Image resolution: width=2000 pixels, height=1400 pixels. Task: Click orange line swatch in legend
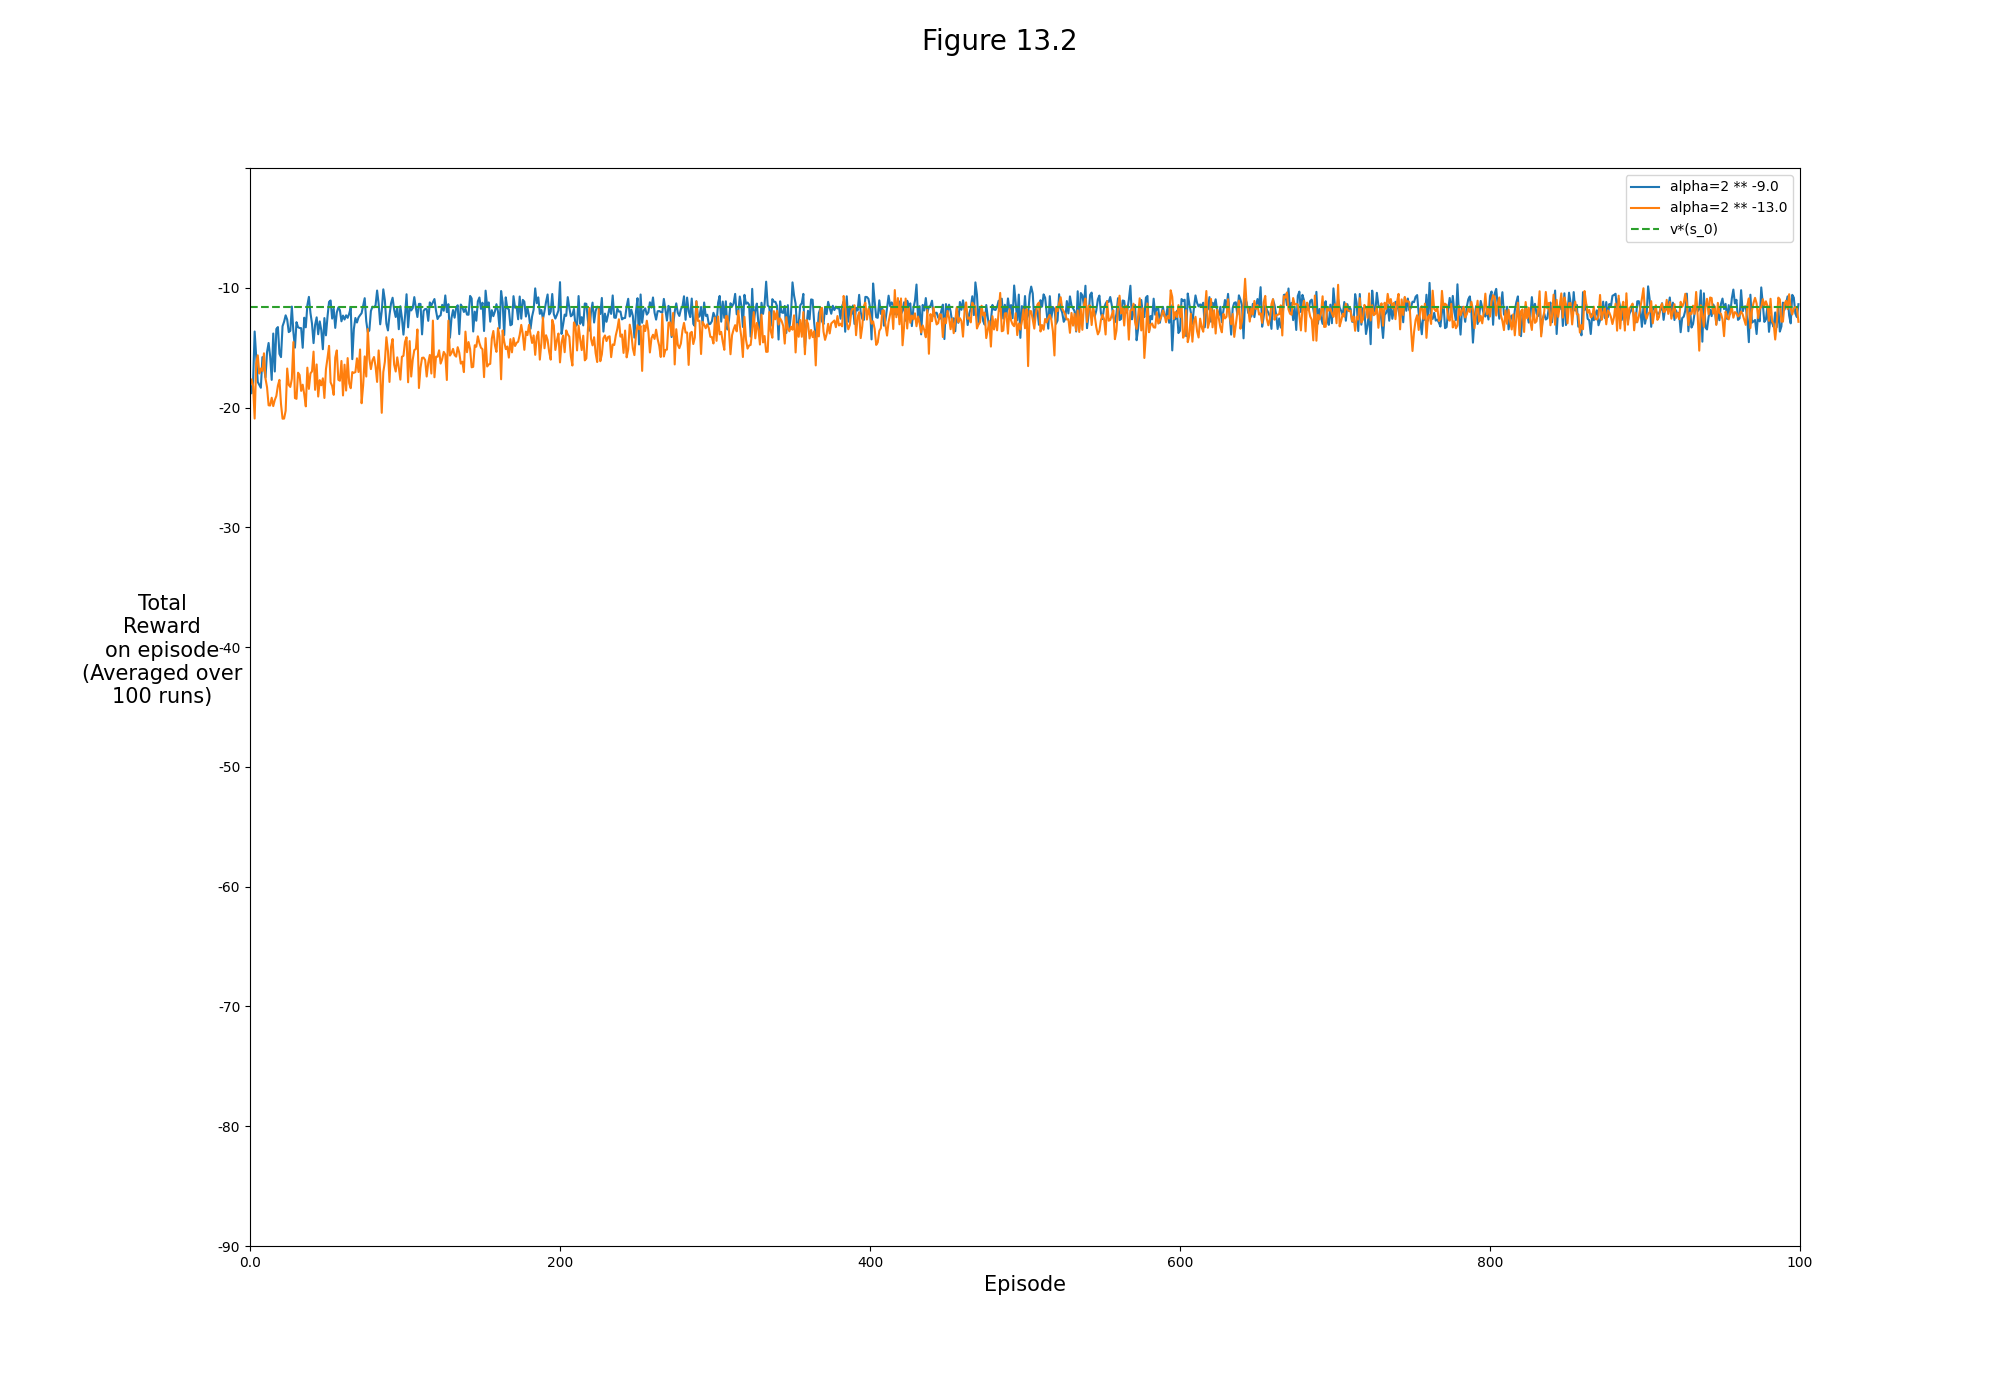[1644, 208]
